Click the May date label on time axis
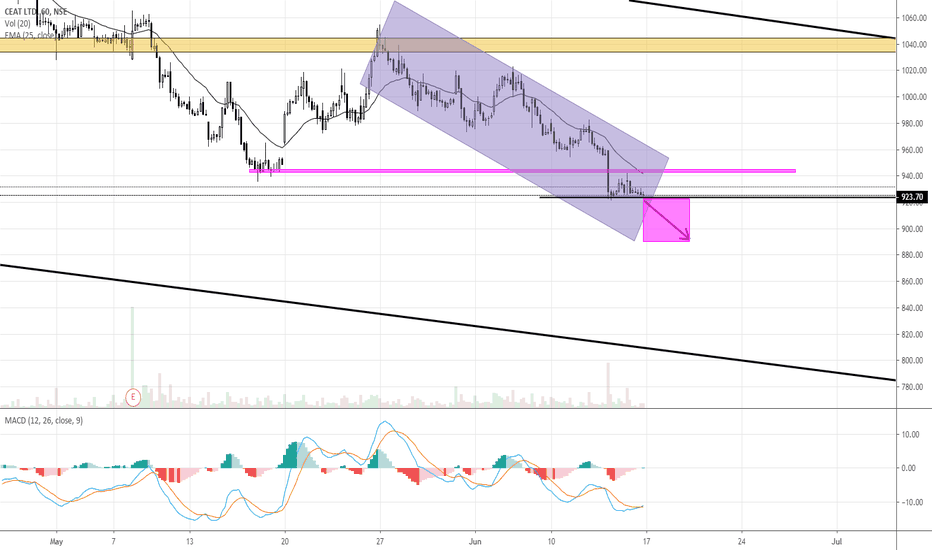The width and height of the screenshot is (932, 550). pyautogui.click(x=56, y=542)
